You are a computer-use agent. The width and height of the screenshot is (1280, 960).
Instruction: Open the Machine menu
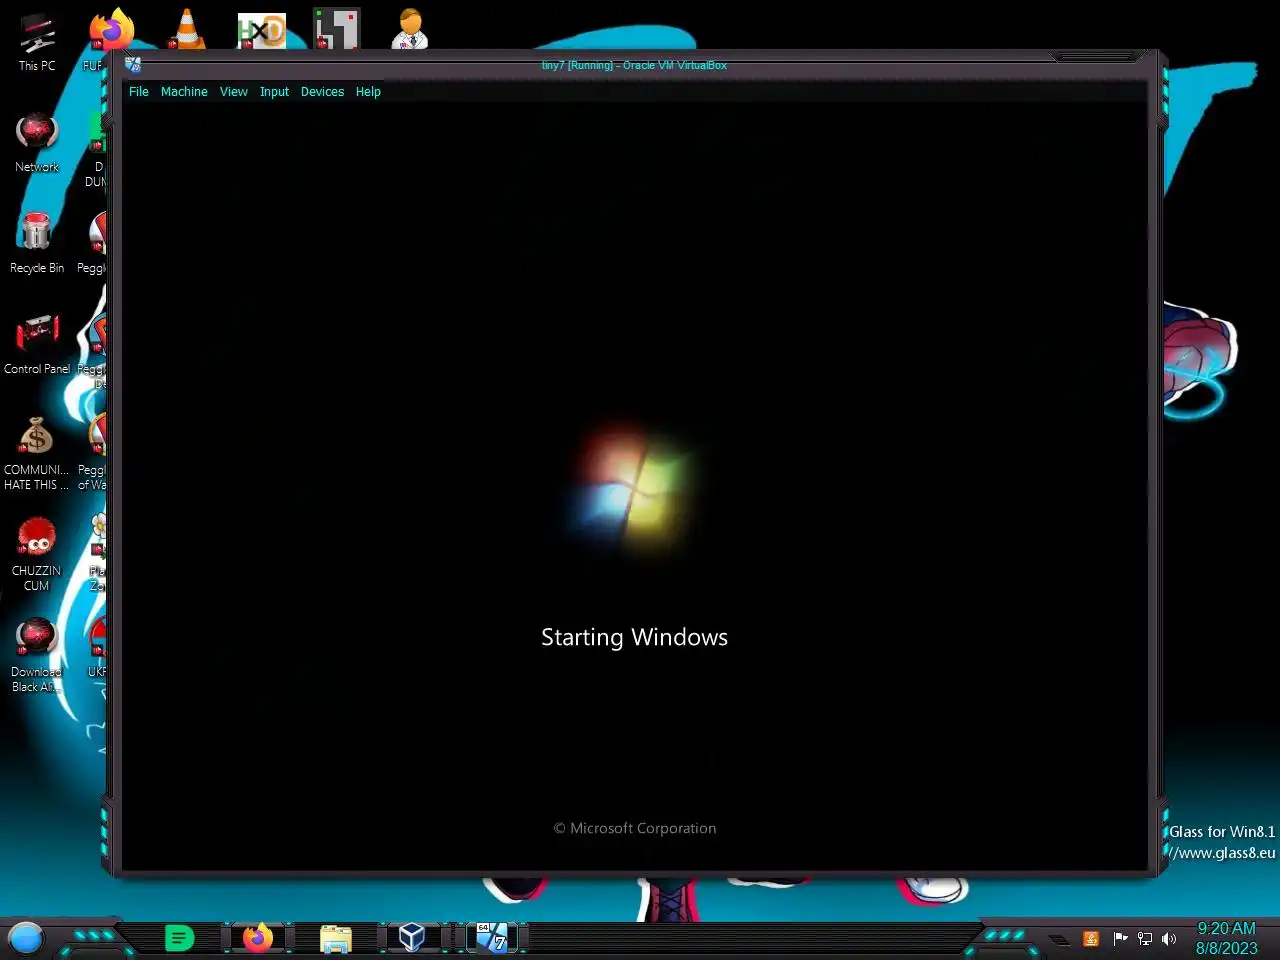click(x=184, y=92)
